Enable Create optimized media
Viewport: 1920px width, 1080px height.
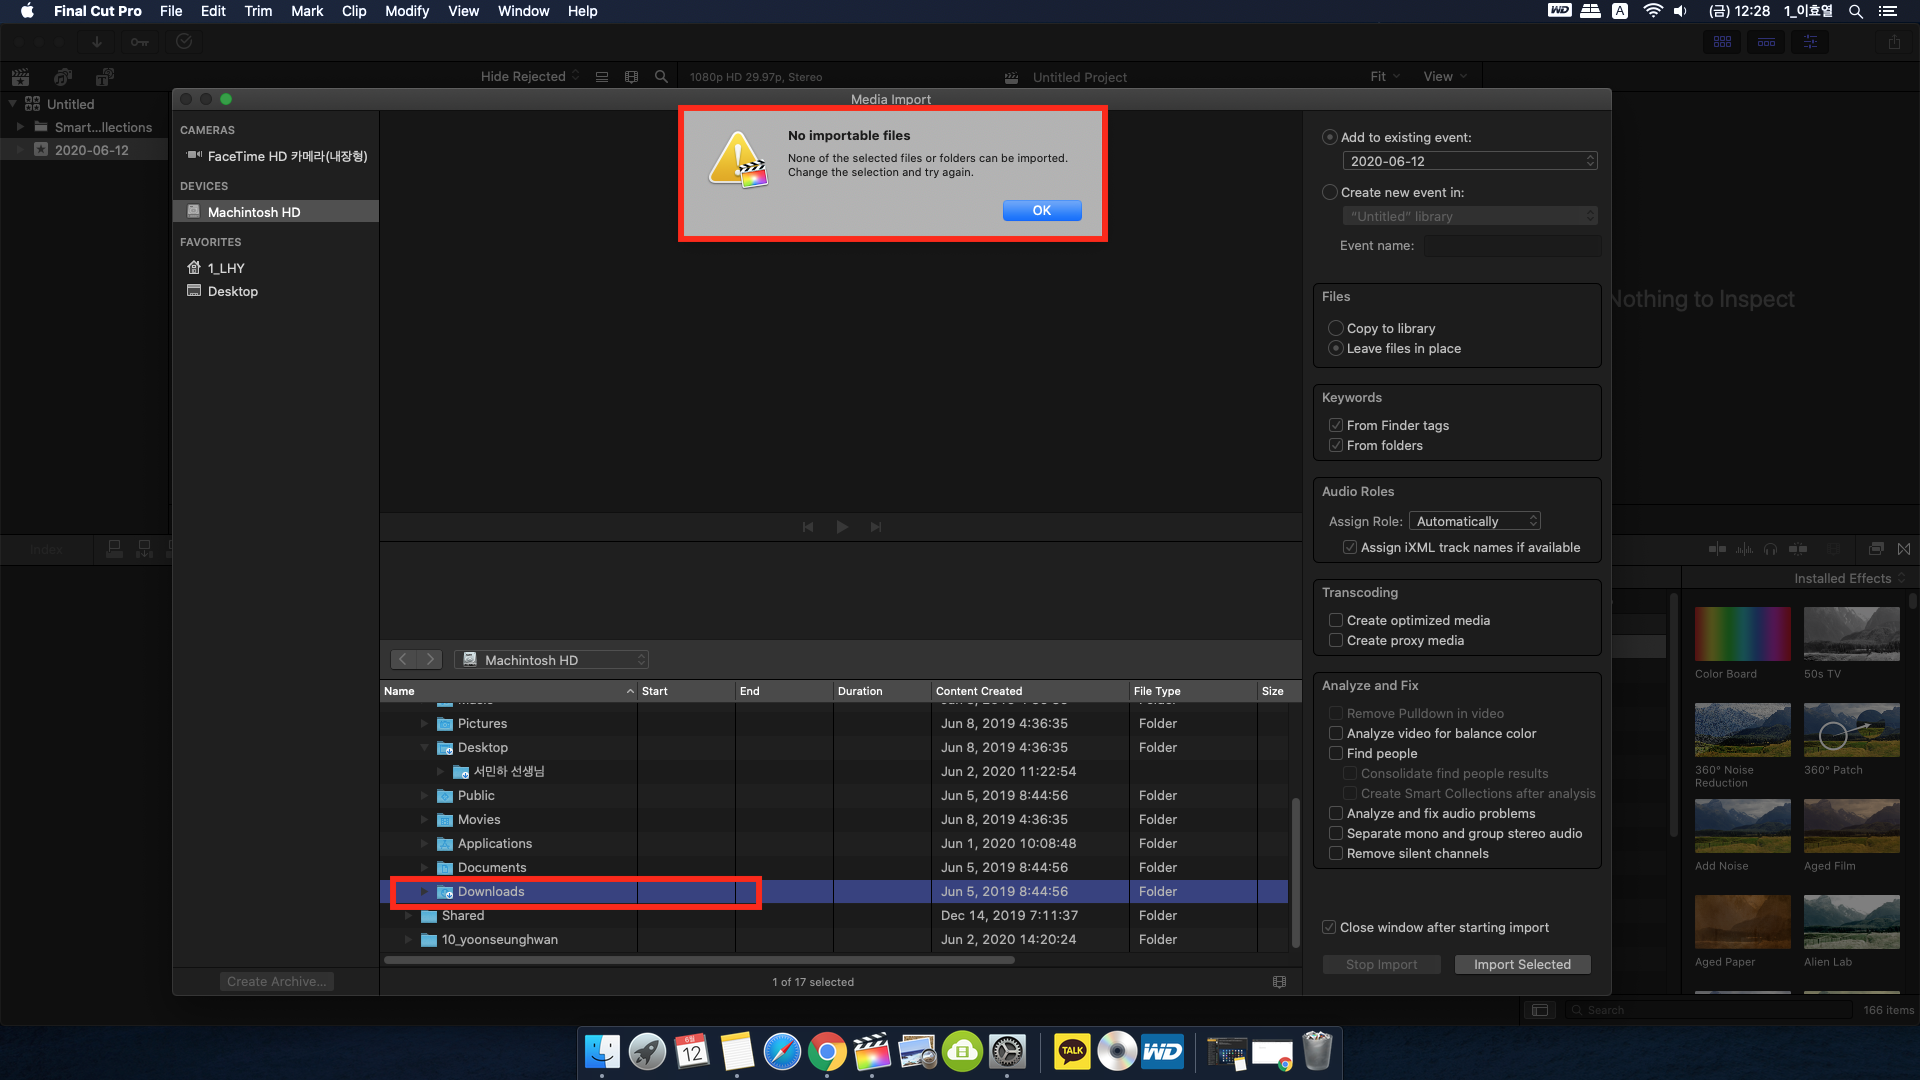coord(1335,620)
